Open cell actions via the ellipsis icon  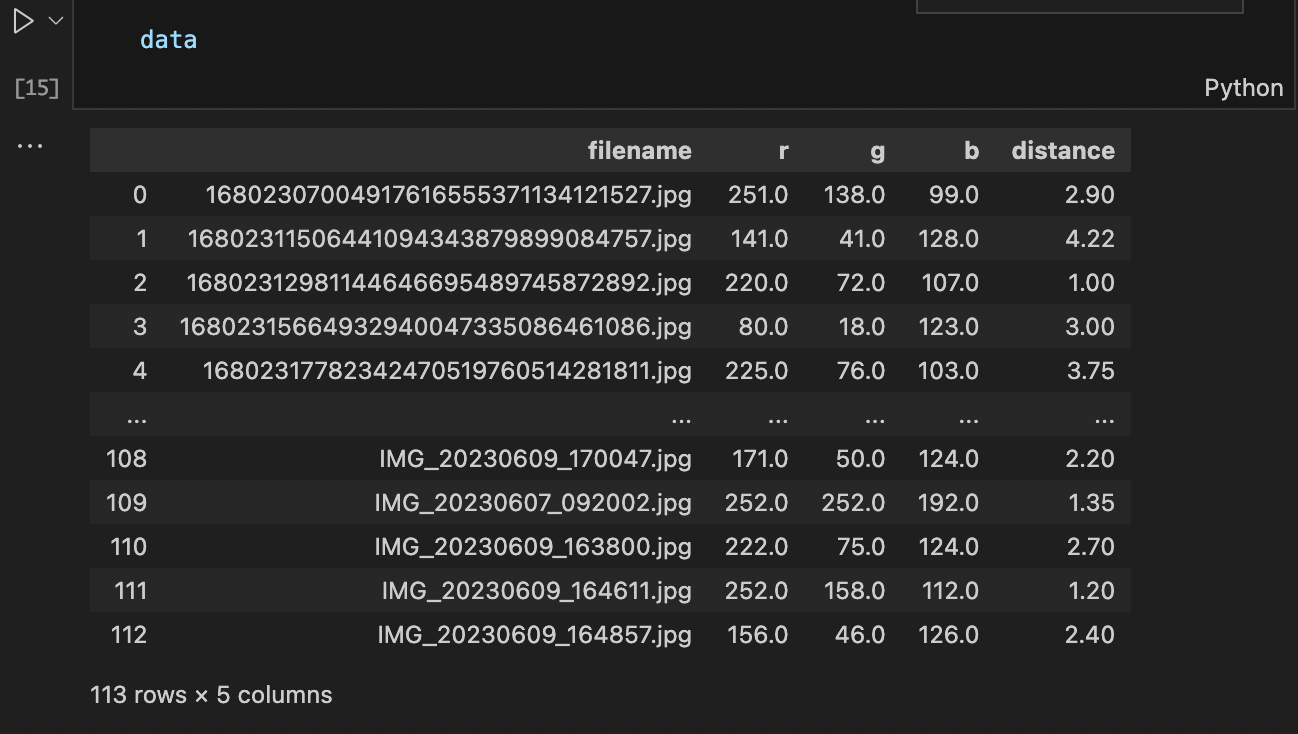[30, 145]
